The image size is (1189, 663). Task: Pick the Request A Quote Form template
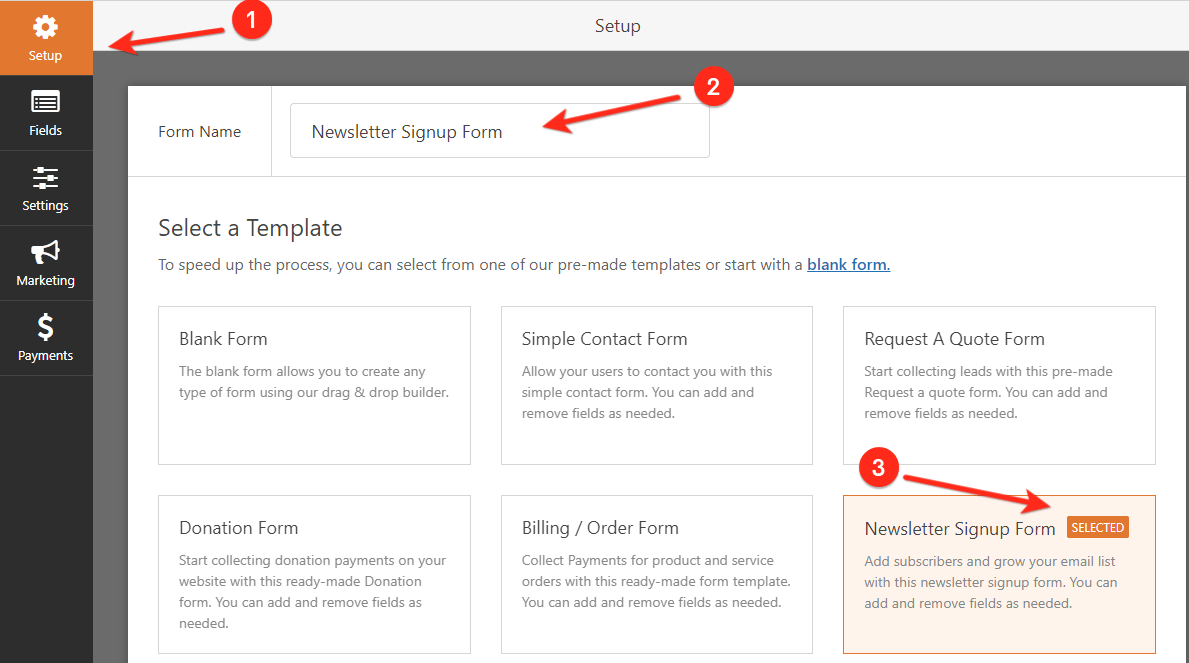coord(999,385)
